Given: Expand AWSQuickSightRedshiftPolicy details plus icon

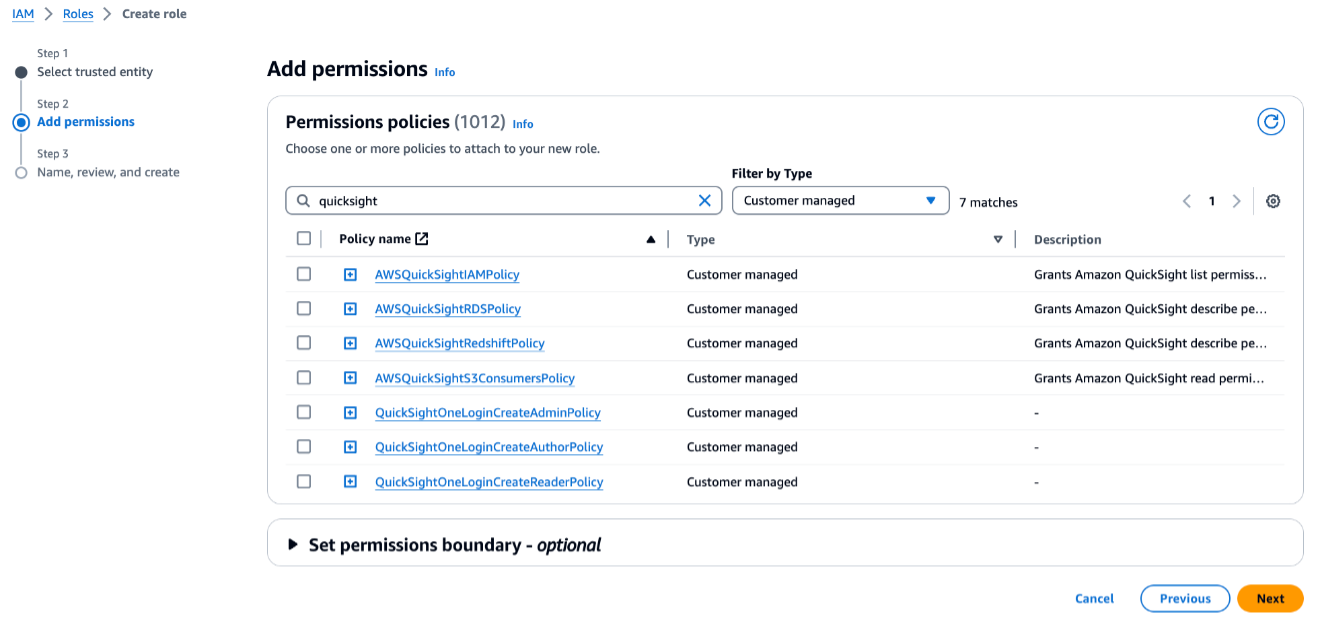Looking at the screenshot, I should (350, 344).
